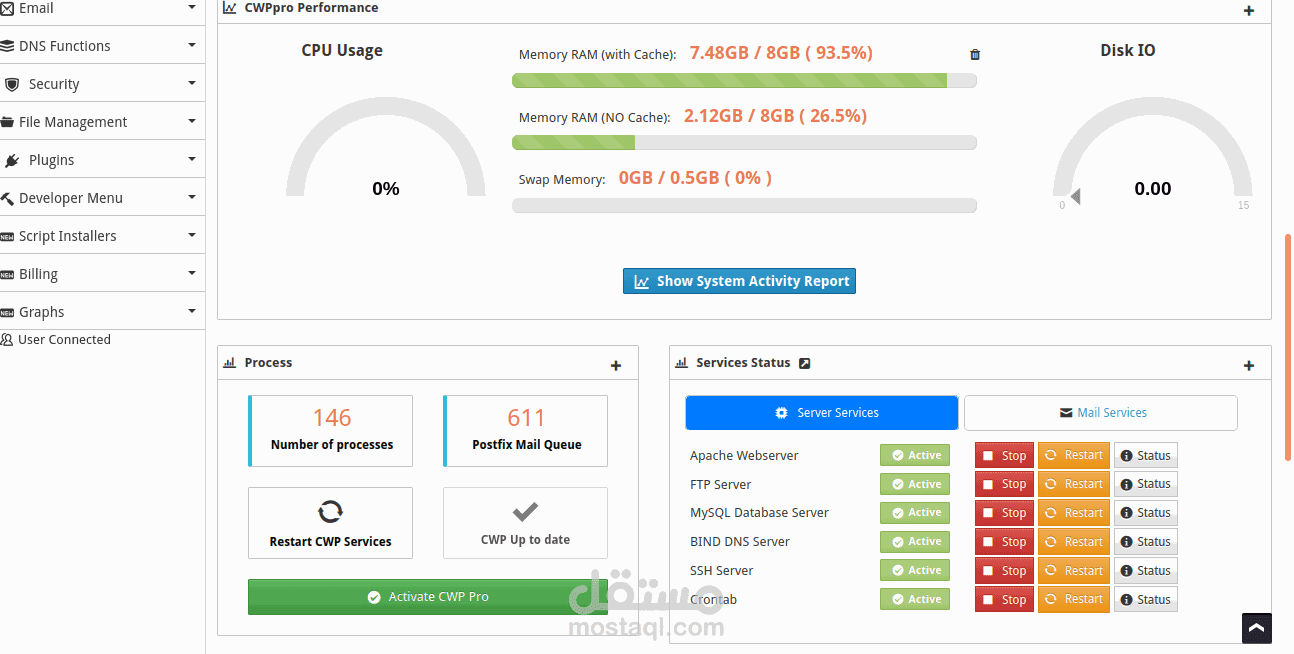Stop the BIND DNS Server

pos(1004,542)
